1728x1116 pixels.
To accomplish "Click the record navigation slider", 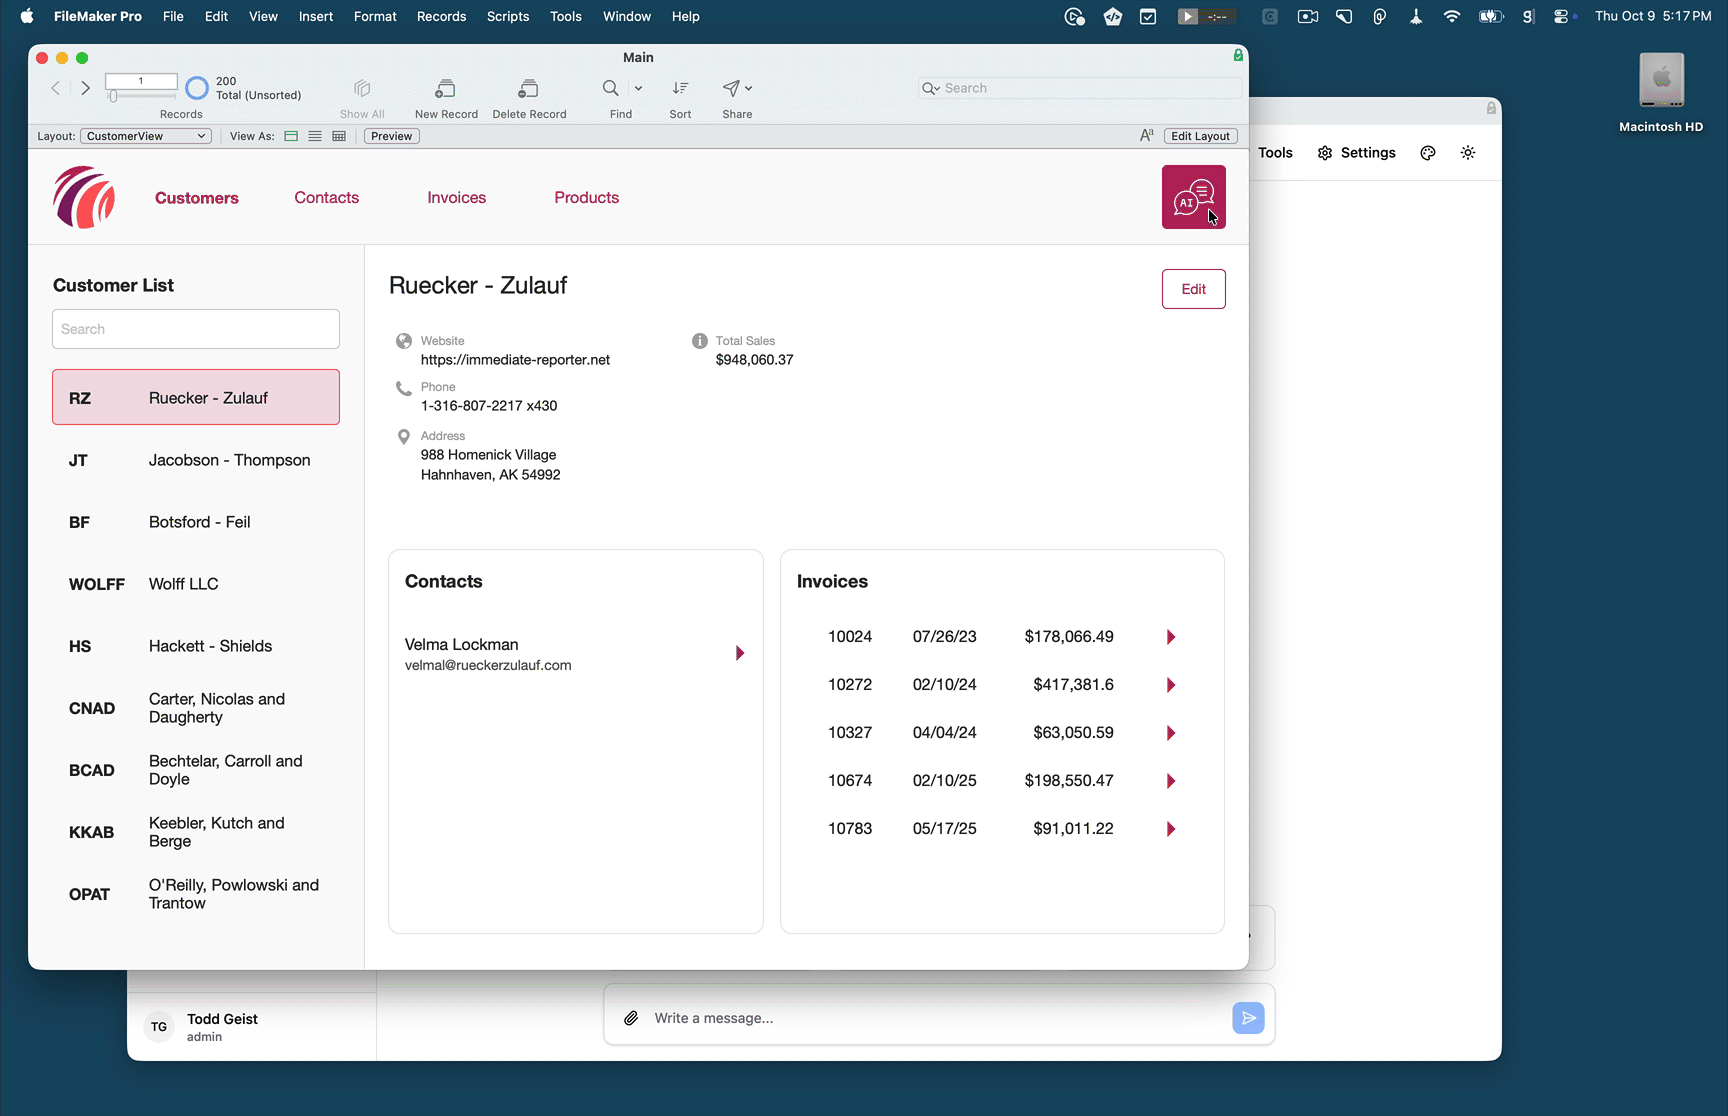I will coord(115,95).
